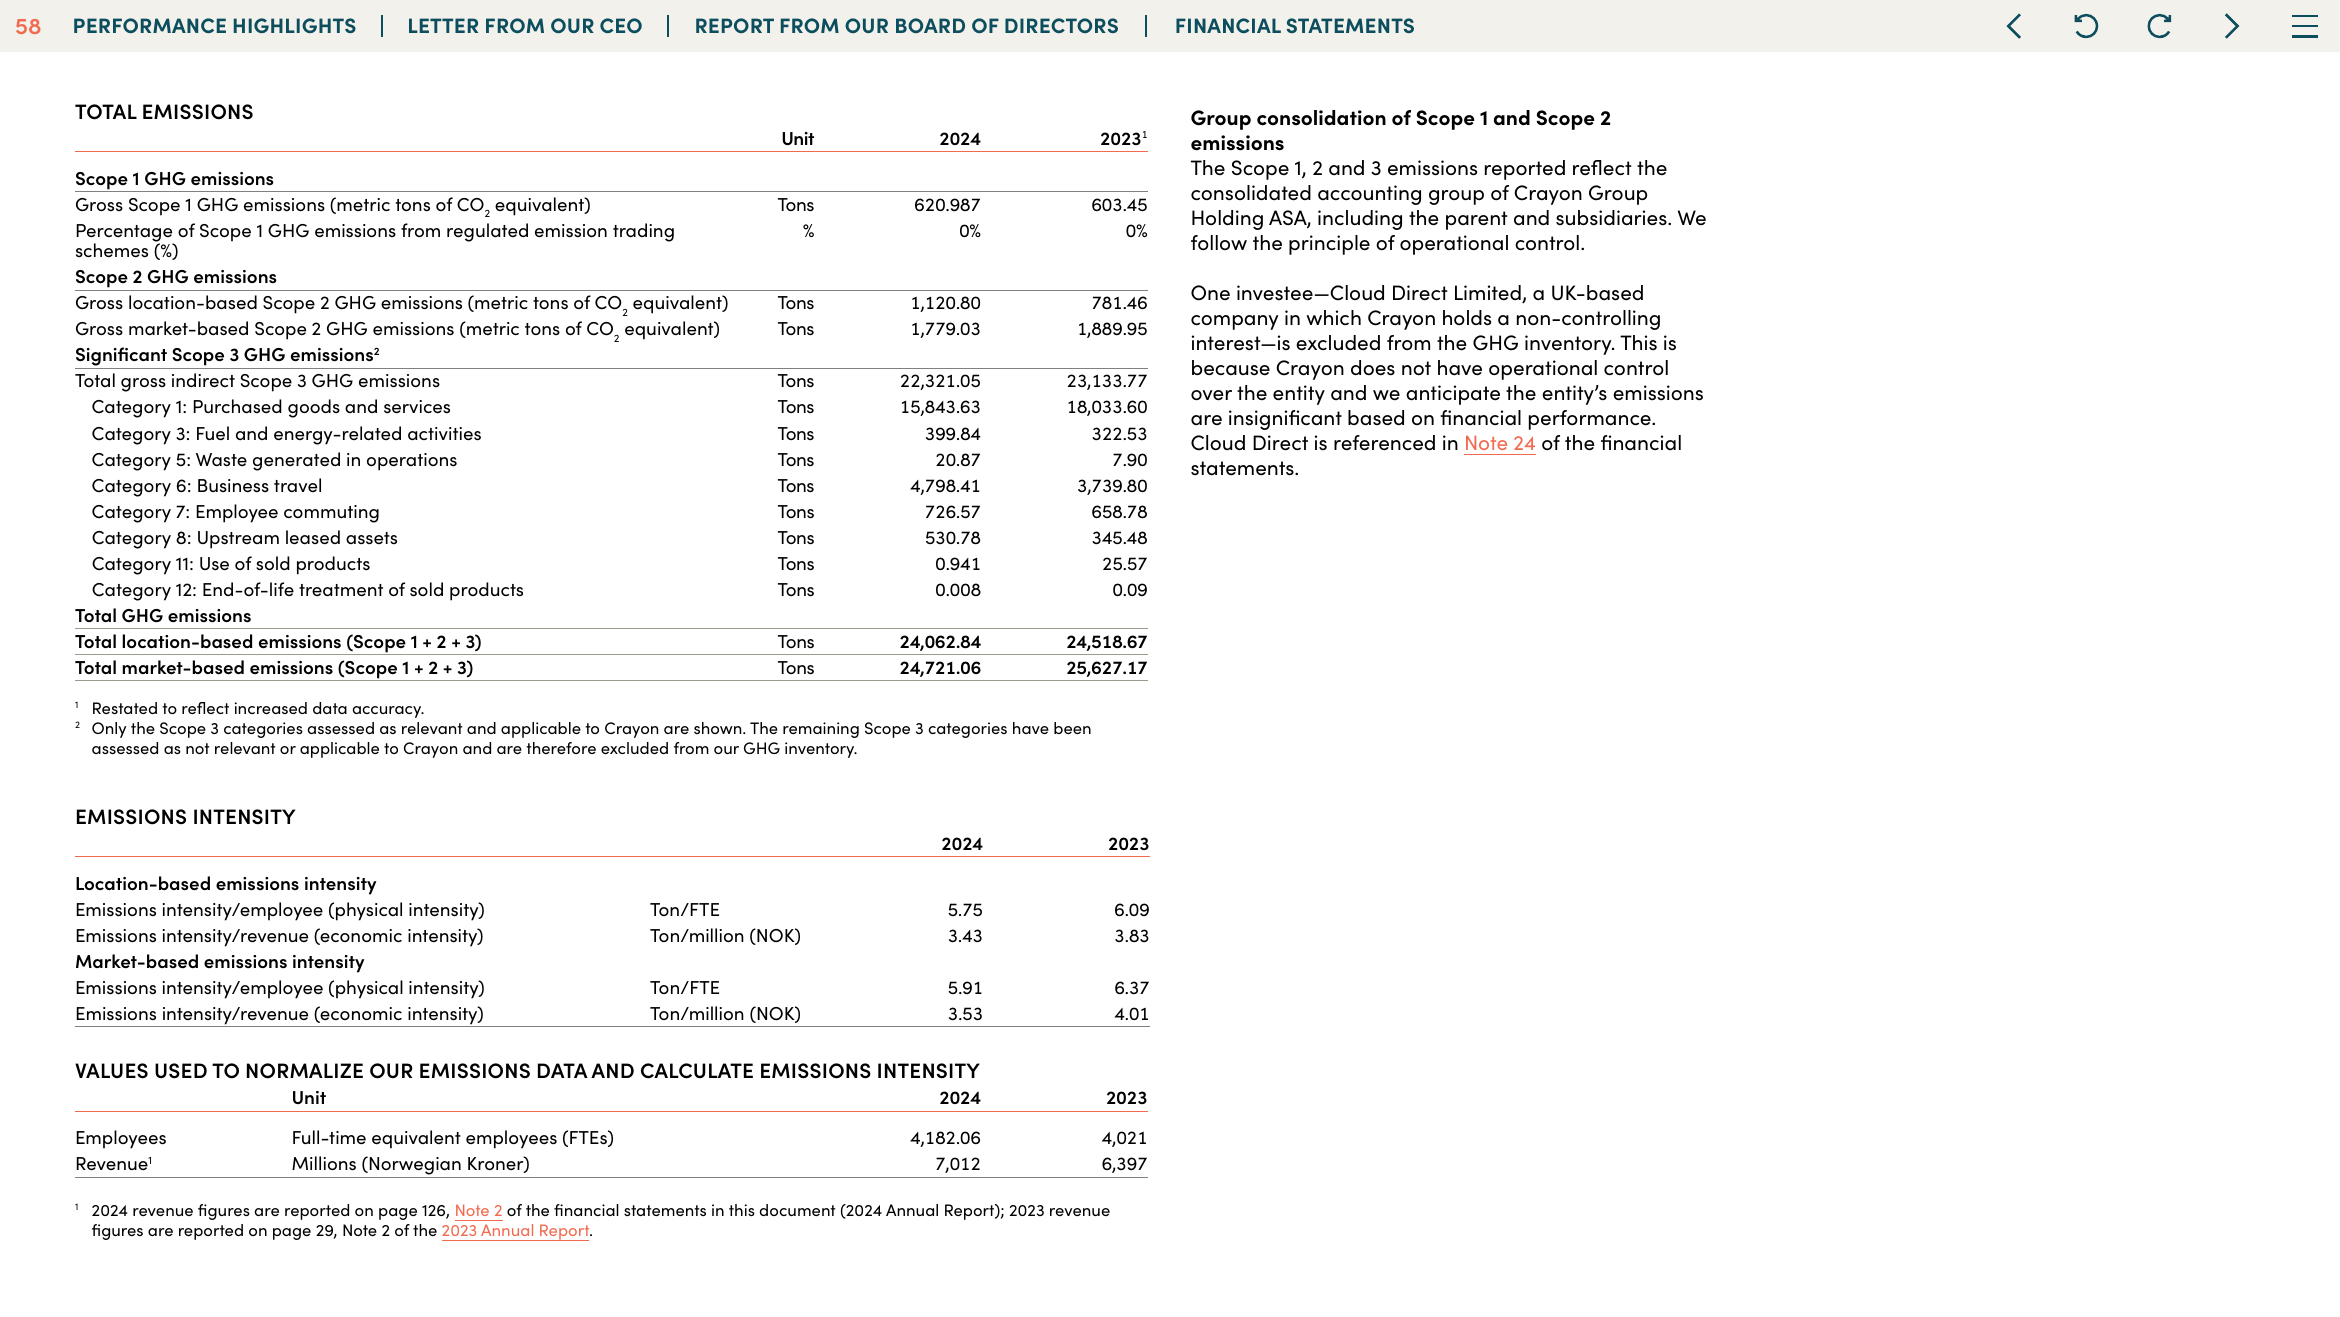Select Full-time equivalent employees (FTEs) unit text
Screen dimensions: 2340x1317
tap(452, 1138)
